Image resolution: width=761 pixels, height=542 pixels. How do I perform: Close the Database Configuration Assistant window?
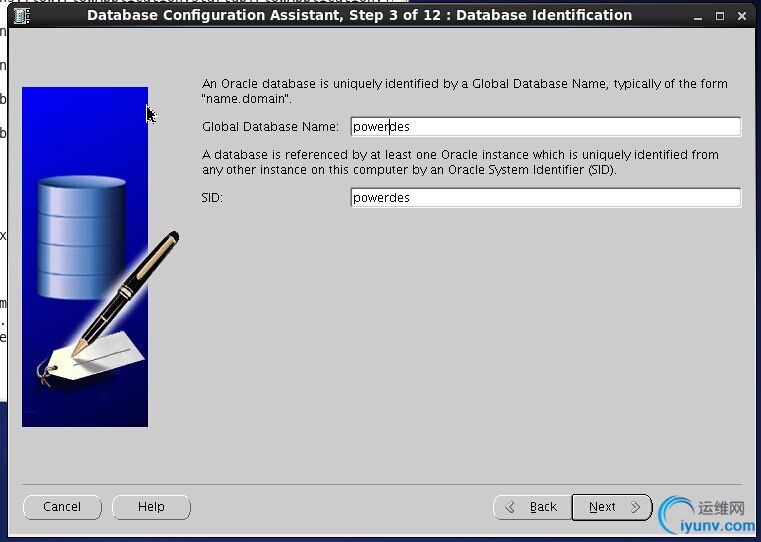pyautogui.click(x=742, y=16)
